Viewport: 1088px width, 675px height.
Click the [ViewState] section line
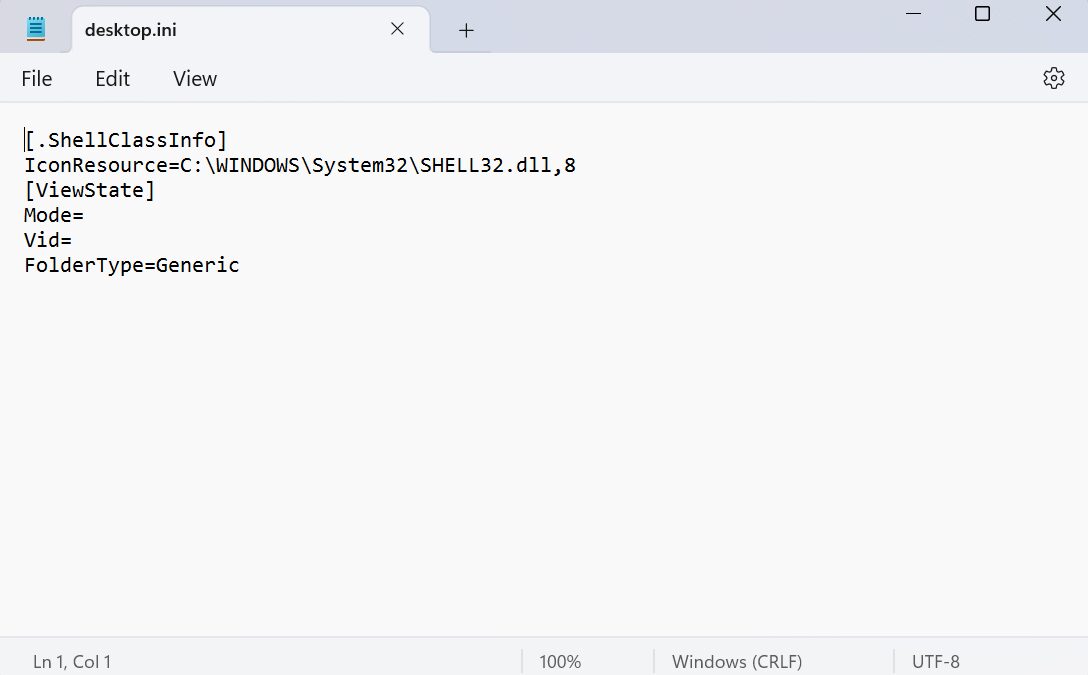[89, 190]
